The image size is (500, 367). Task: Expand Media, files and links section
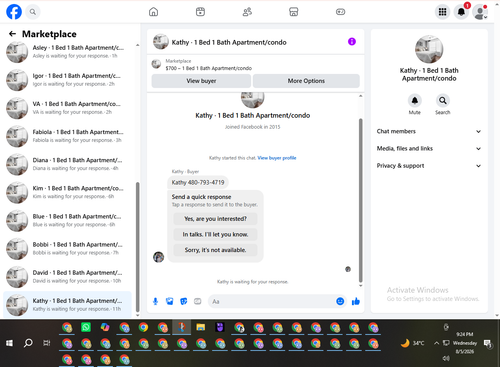coord(429,148)
